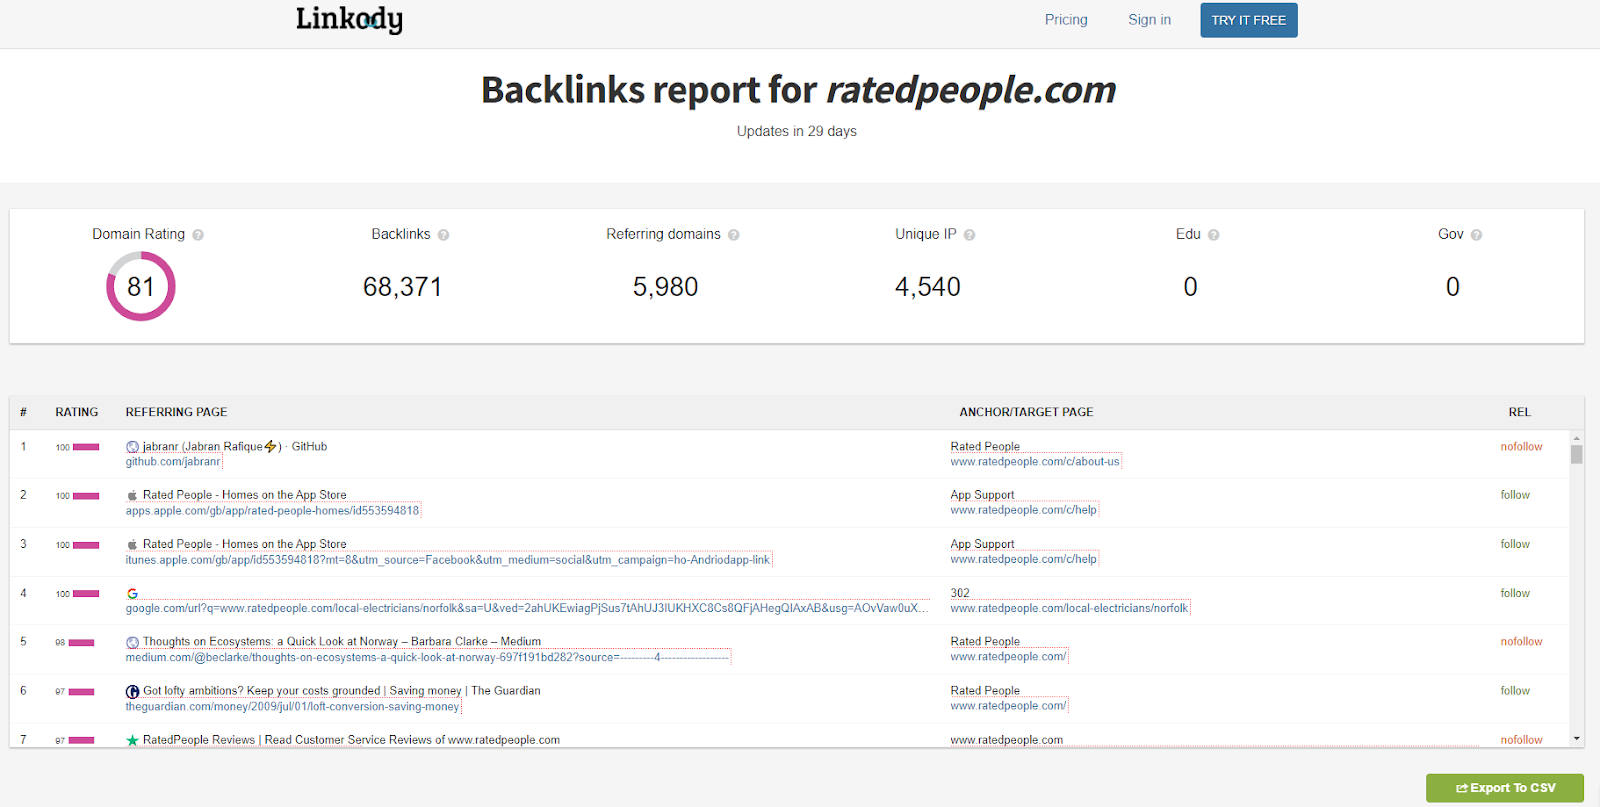Screen dimensions: 1600x807
Task: Open the itunes.apple.com referring page link
Action: [448, 560]
